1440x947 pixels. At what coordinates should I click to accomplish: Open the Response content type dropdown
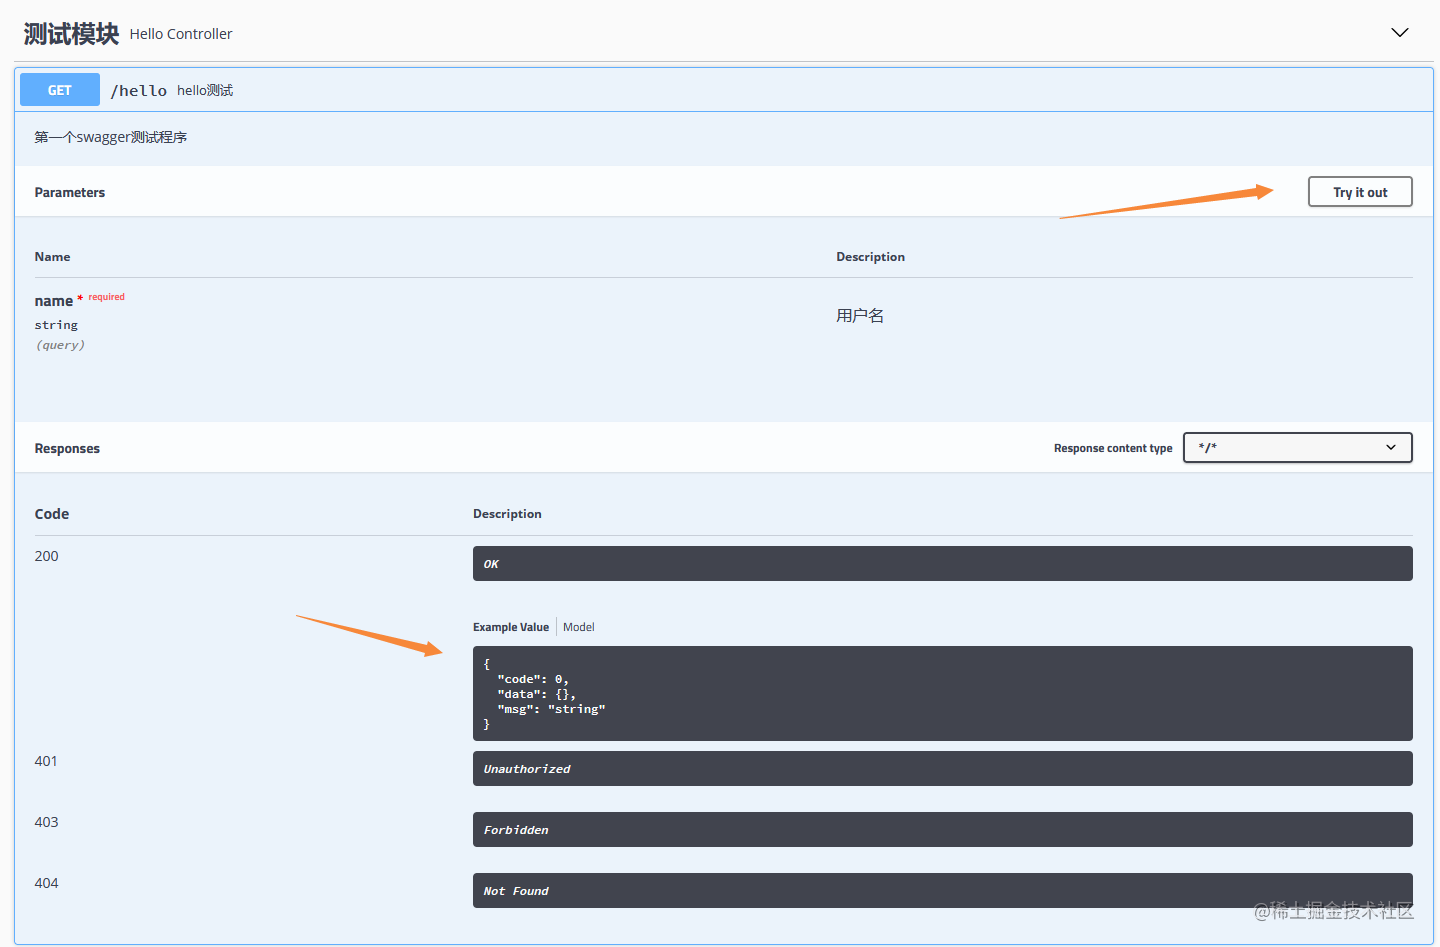coord(1297,447)
